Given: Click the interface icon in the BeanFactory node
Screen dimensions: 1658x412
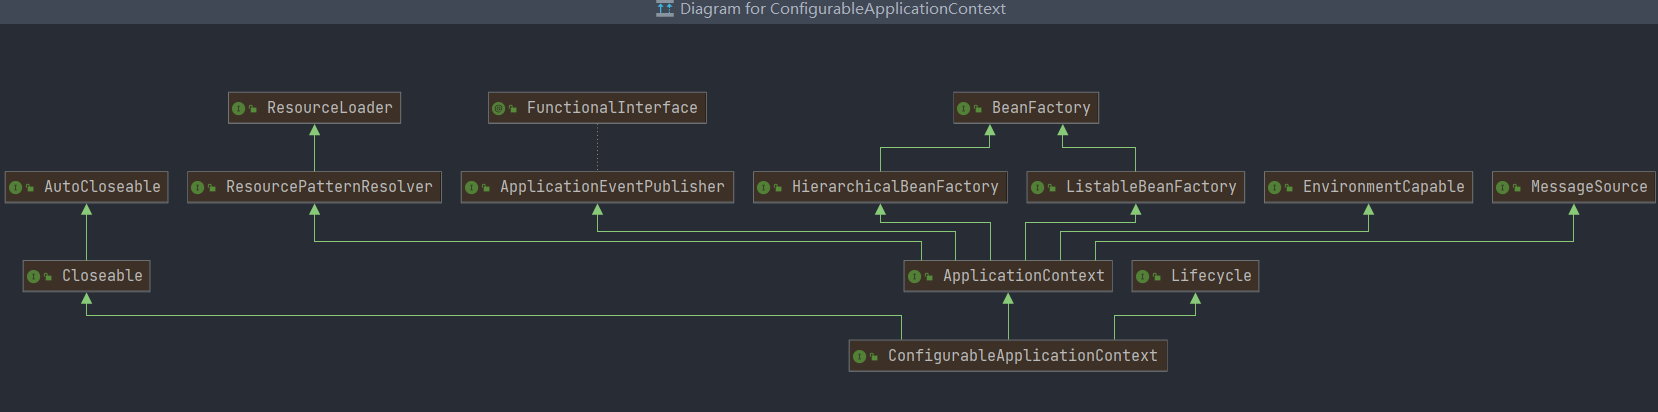Looking at the screenshot, I should (x=963, y=108).
